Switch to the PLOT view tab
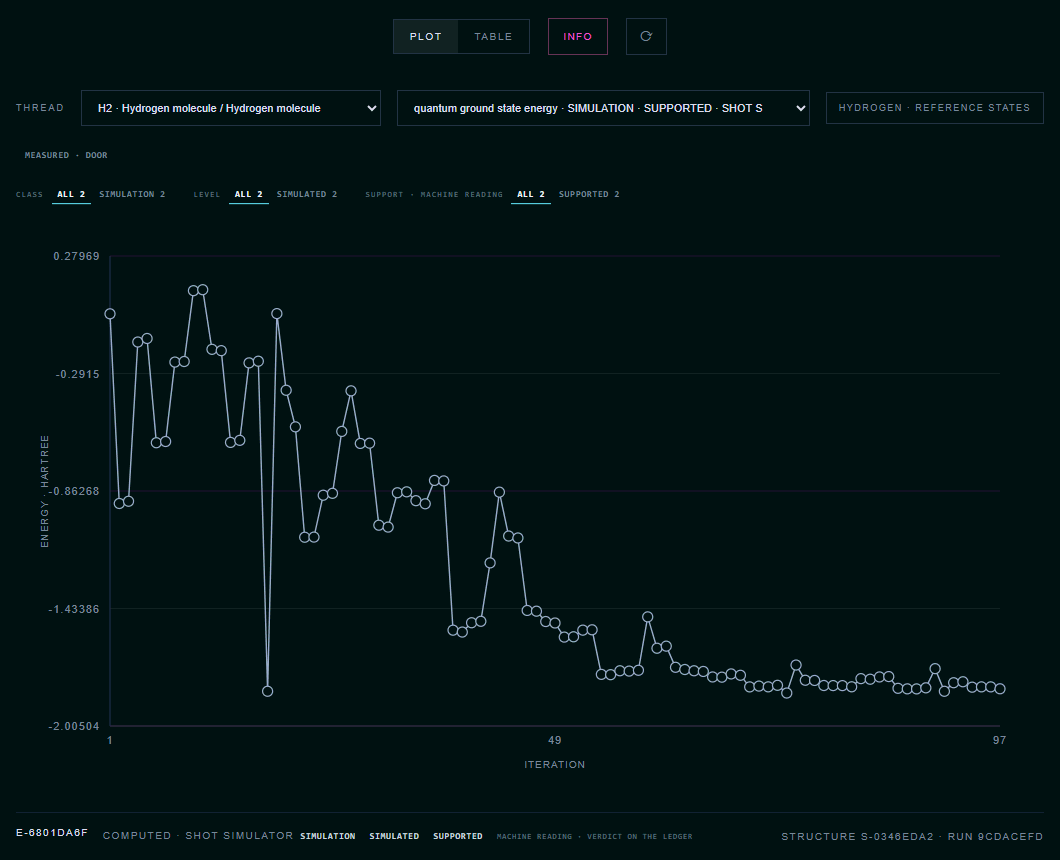The image size is (1060, 860). click(425, 37)
